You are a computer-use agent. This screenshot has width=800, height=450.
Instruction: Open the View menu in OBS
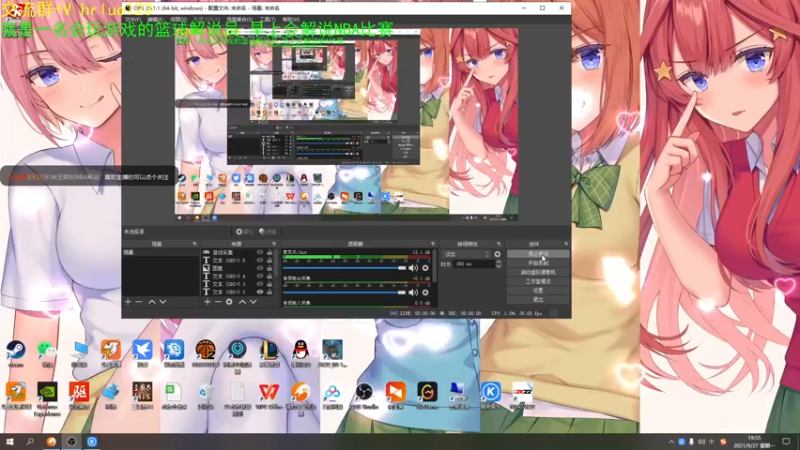pos(177,19)
